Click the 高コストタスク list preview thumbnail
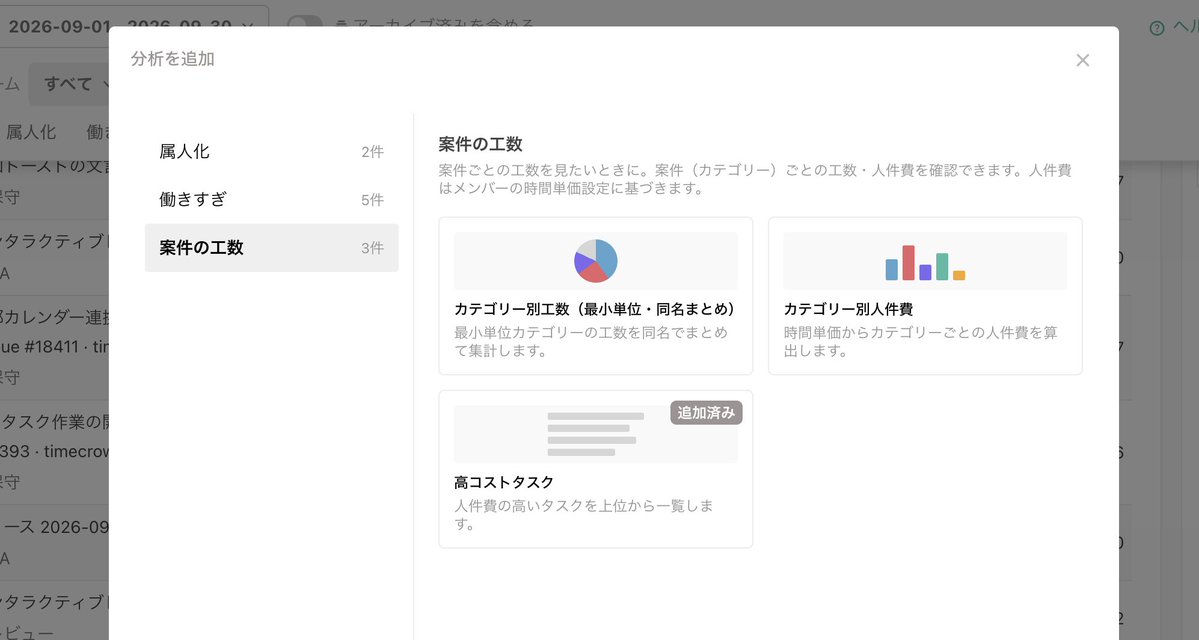This screenshot has height=640, width=1199. [x=596, y=434]
